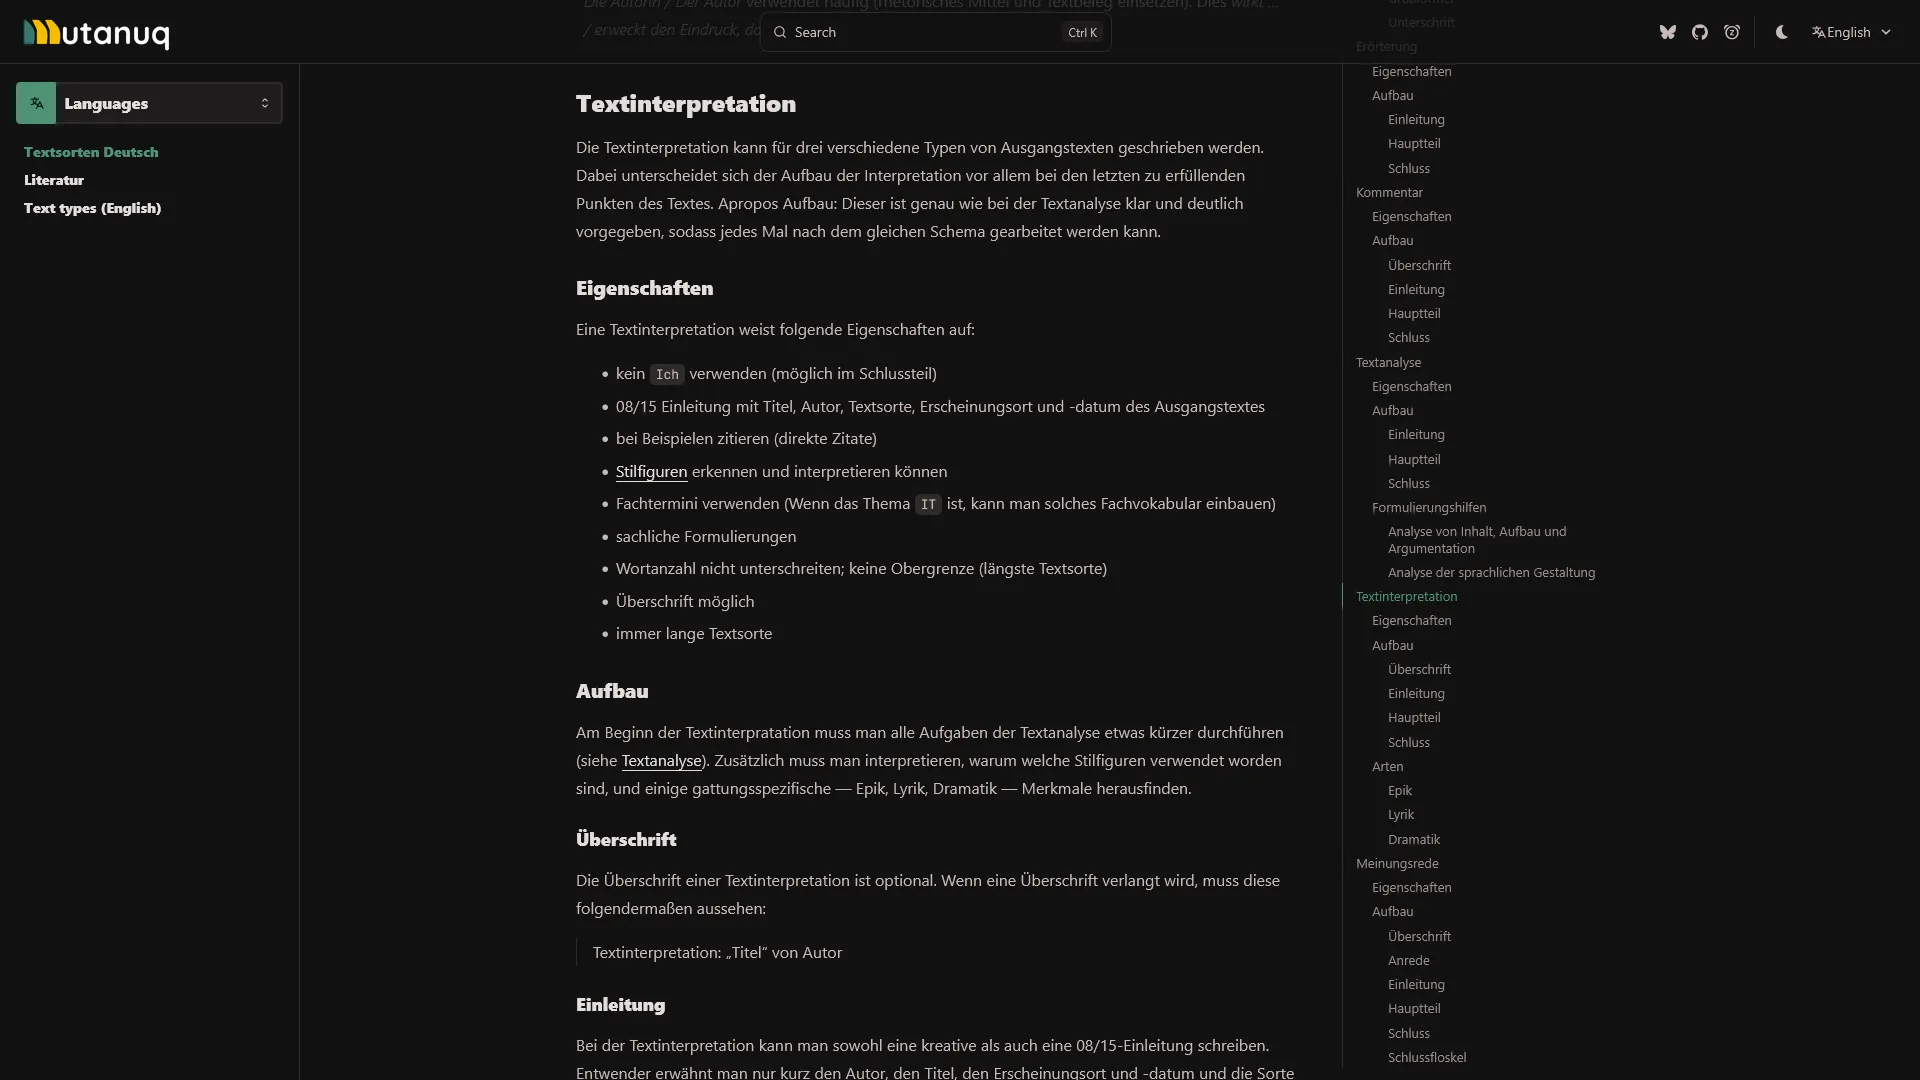Image resolution: width=1920 pixels, height=1080 pixels.
Task: Follow the Textanalyse link in Aufbau paragraph
Action: 662,760
